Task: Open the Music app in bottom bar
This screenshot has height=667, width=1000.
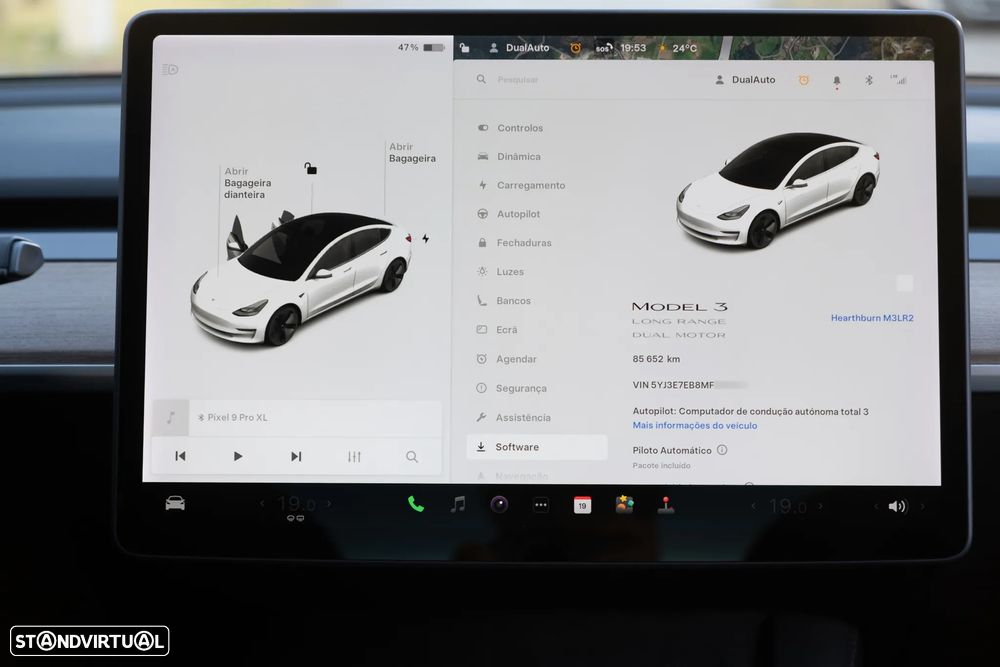Action: (458, 504)
